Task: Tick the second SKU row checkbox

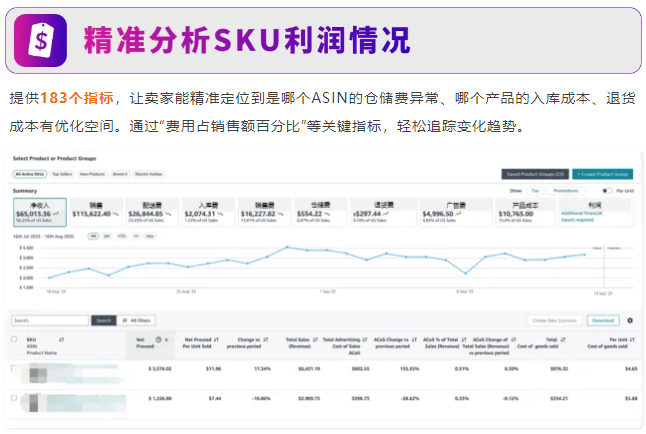Action: 14,397
